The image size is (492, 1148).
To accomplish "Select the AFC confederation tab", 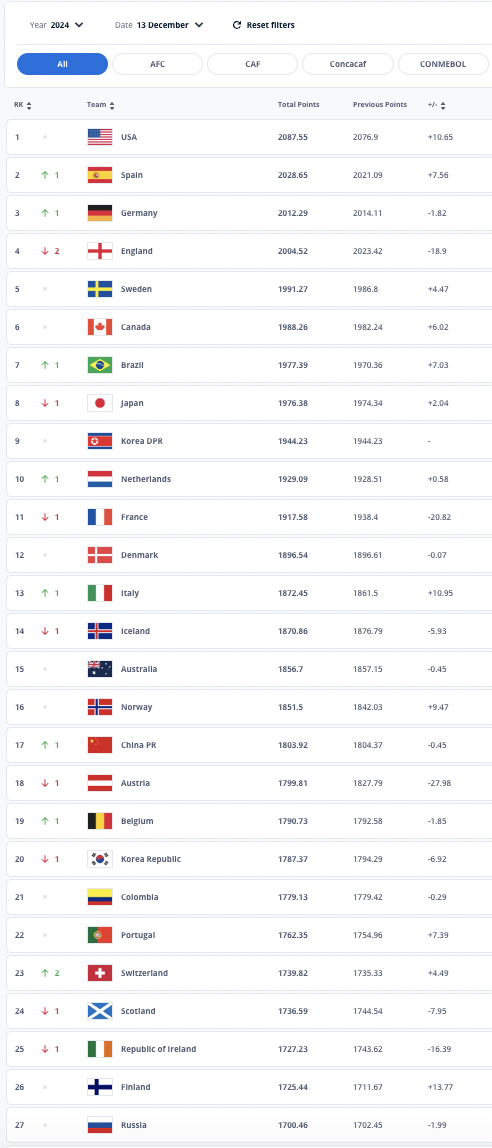I will point(157,64).
